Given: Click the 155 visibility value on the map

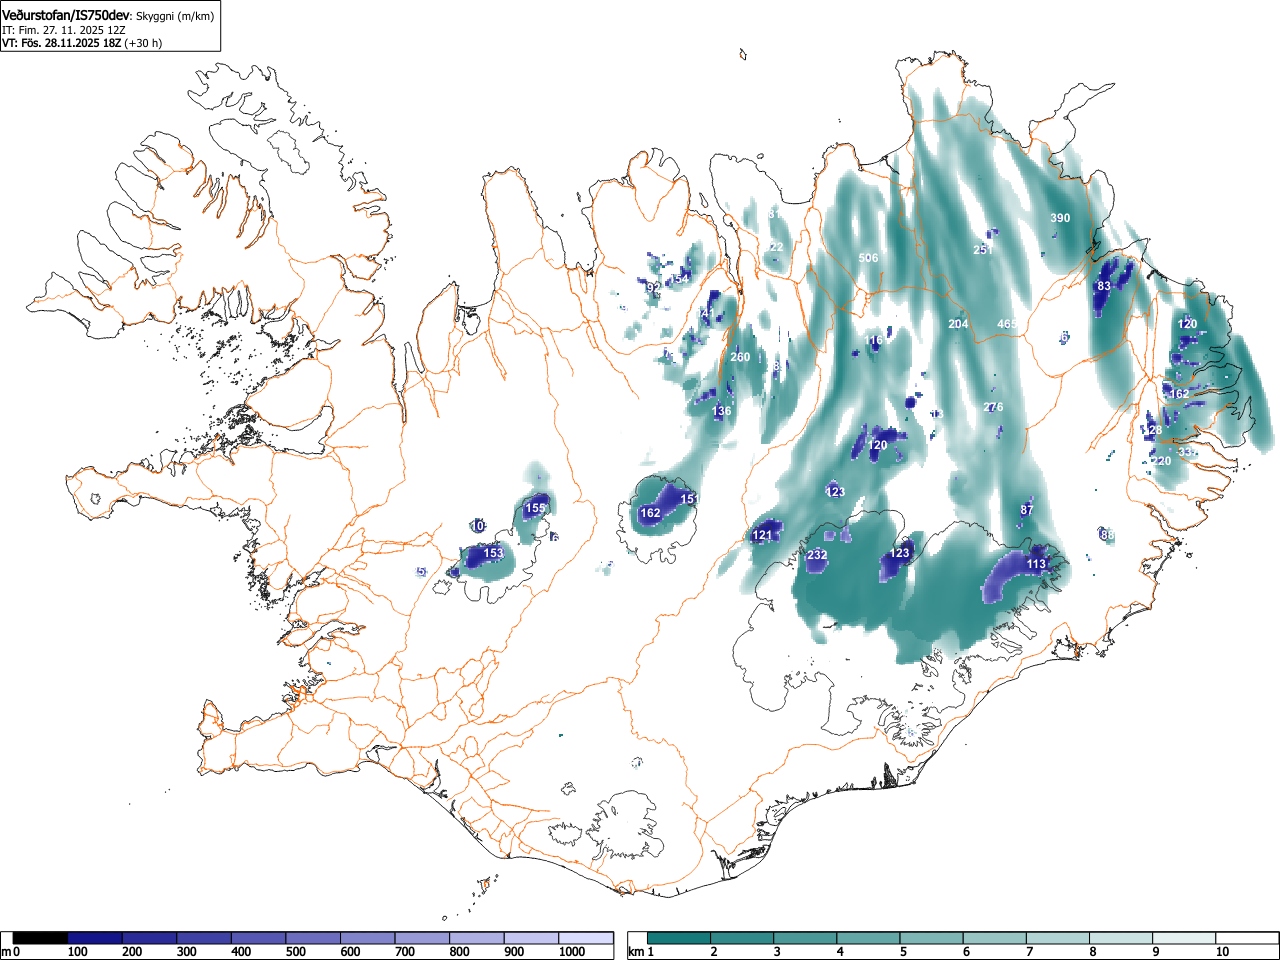Looking at the screenshot, I should [536, 508].
